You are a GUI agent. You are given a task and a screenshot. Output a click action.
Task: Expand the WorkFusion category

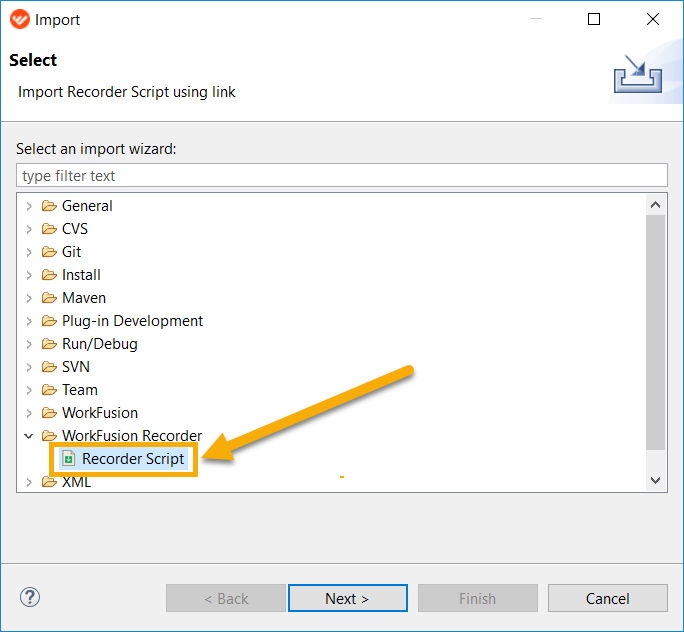[29, 413]
